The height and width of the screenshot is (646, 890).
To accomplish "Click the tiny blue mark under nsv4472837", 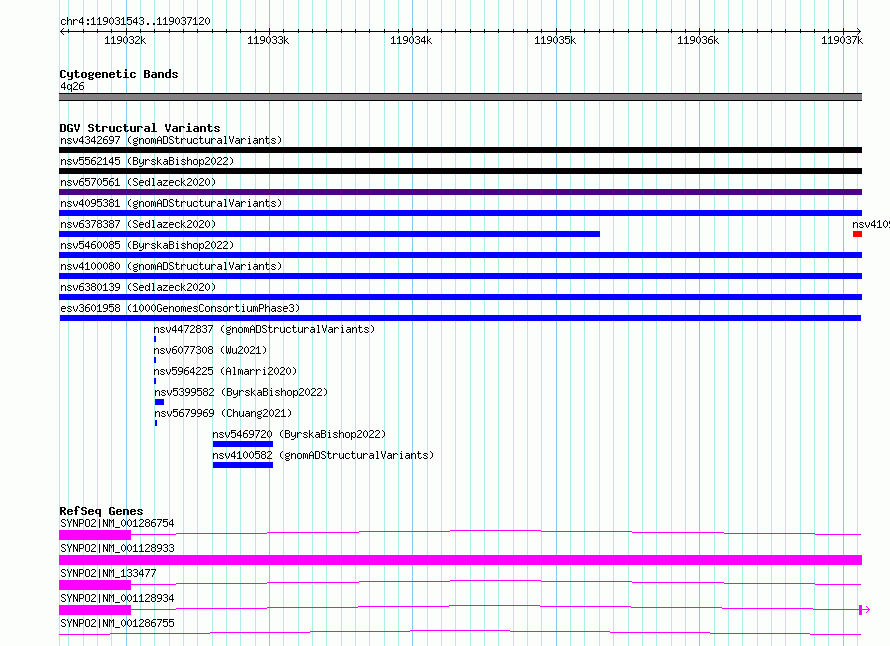I will point(155,339).
